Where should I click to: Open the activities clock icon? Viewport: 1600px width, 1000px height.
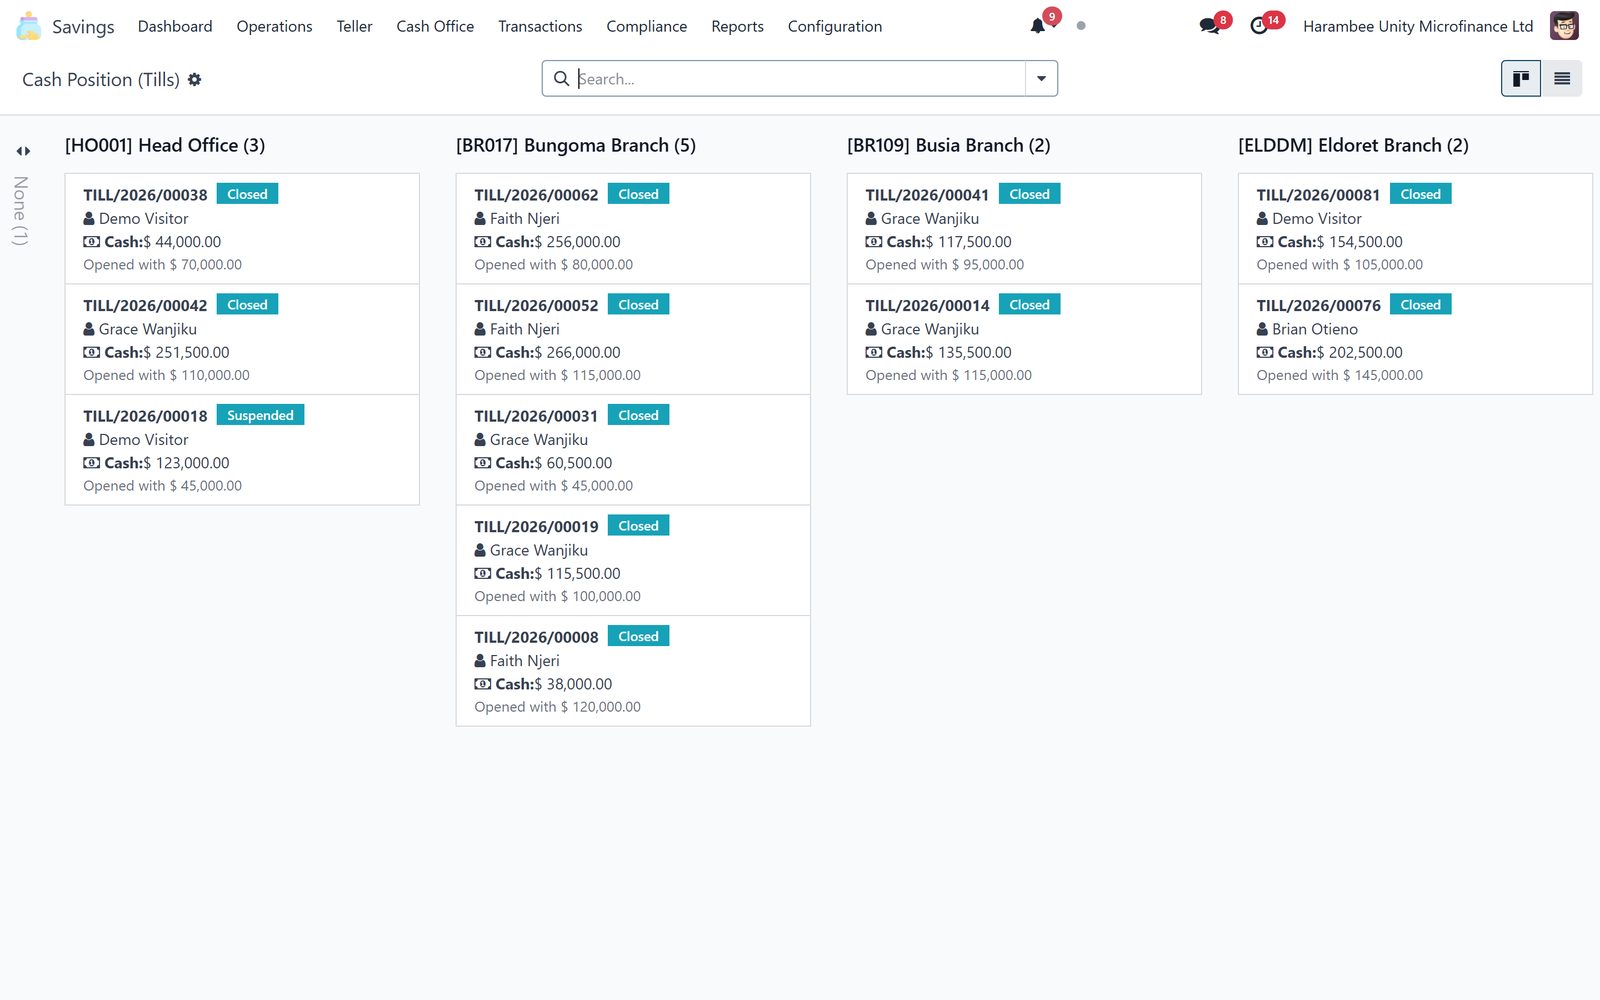click(1259, 26)
